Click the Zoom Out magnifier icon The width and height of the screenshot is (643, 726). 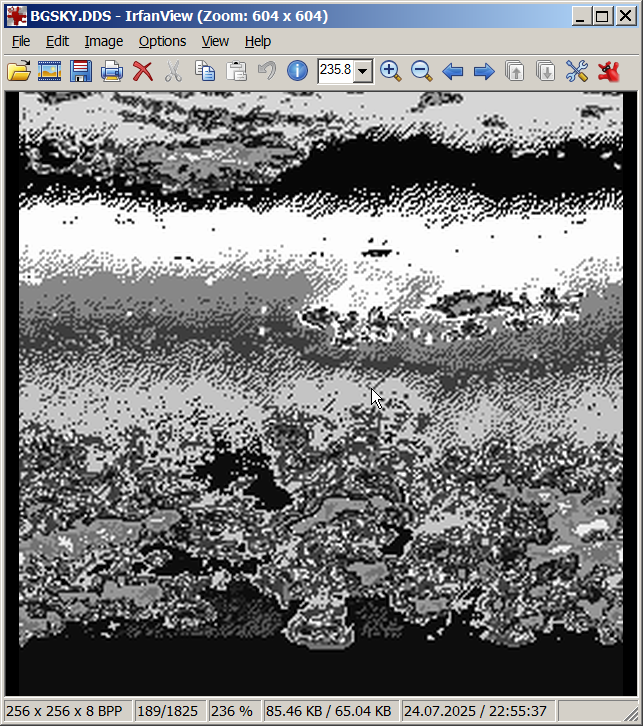(x=421, y=71)
